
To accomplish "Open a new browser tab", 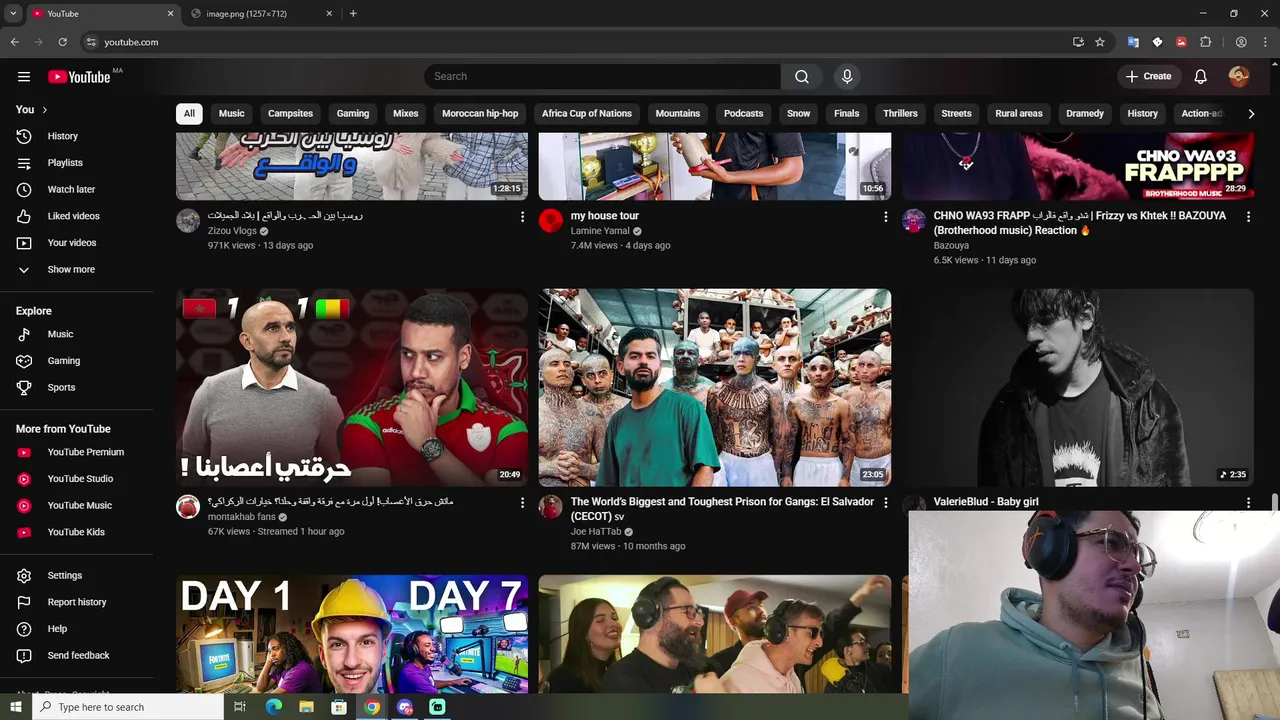I will coord(353,14).
